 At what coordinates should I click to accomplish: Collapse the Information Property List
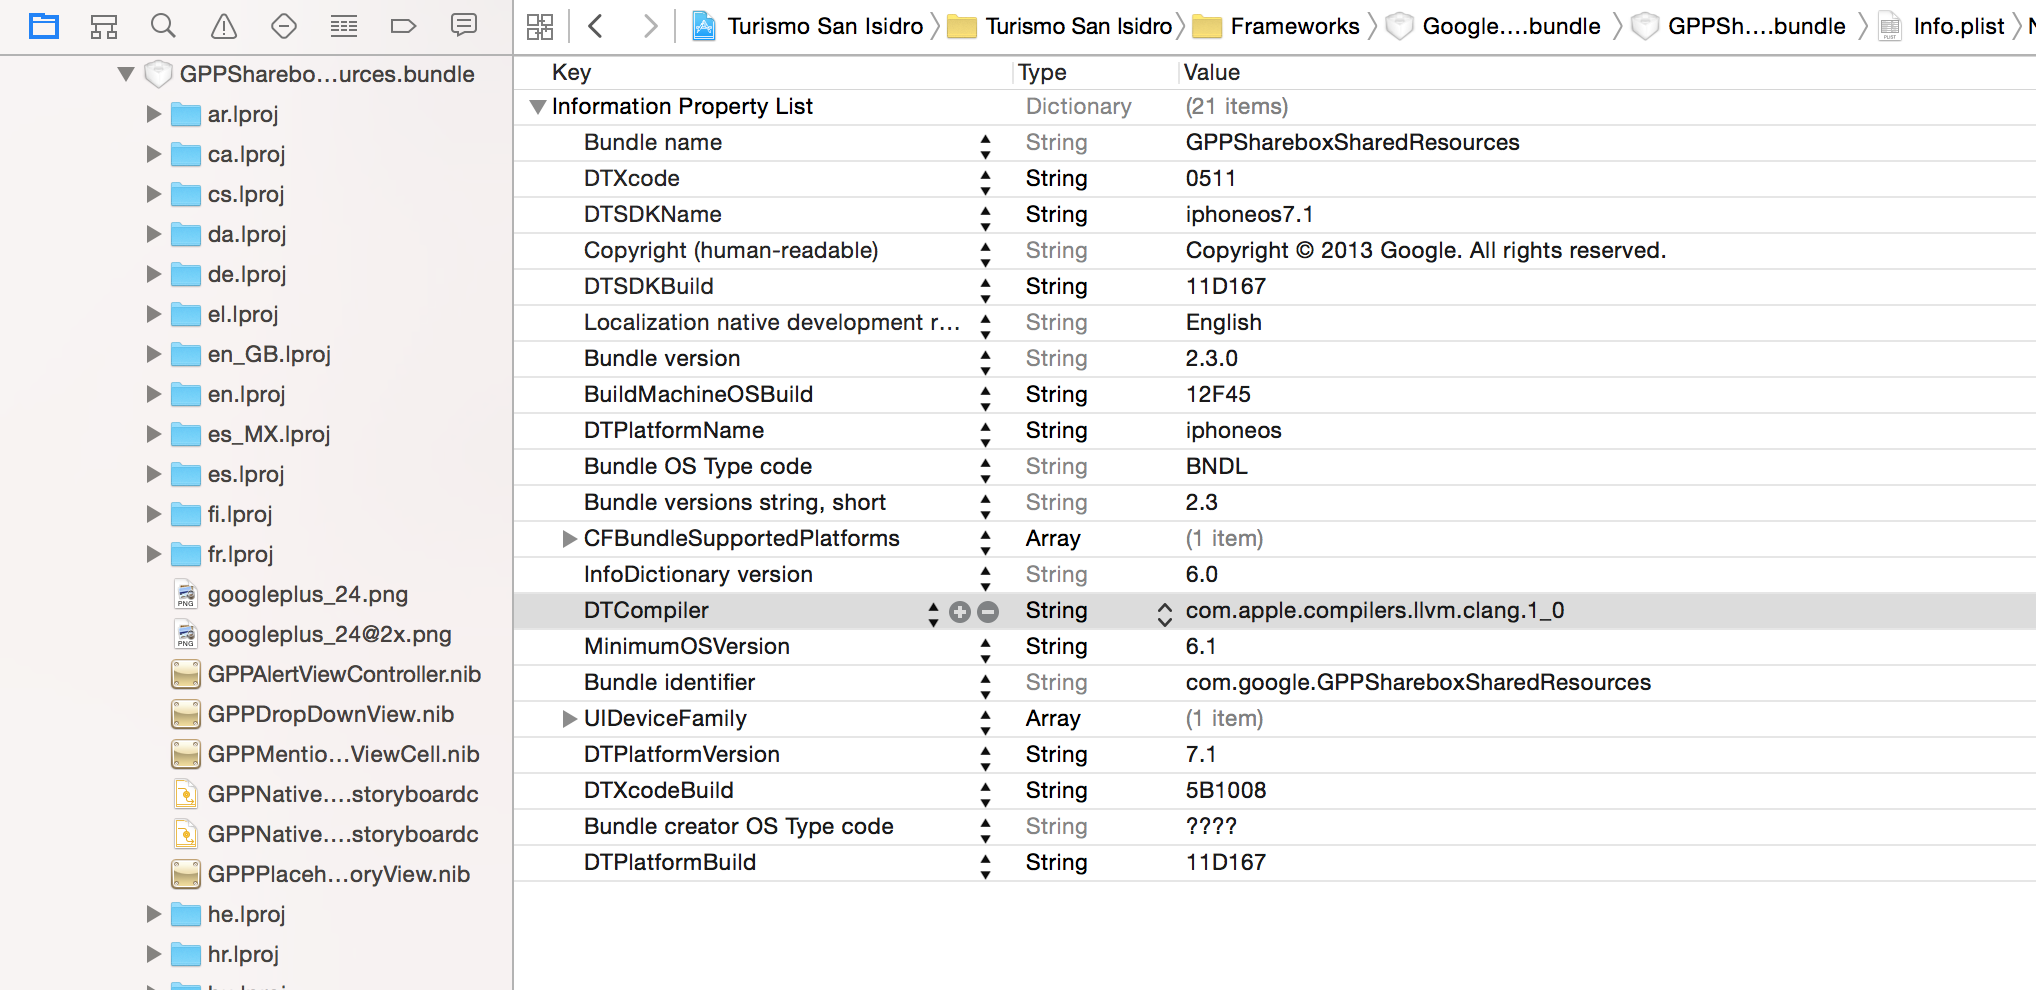(538, 107)
